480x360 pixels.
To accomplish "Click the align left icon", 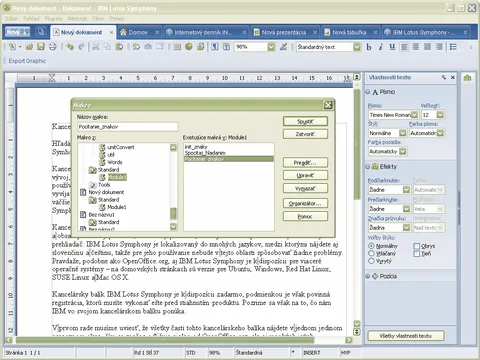I will 404,47.
